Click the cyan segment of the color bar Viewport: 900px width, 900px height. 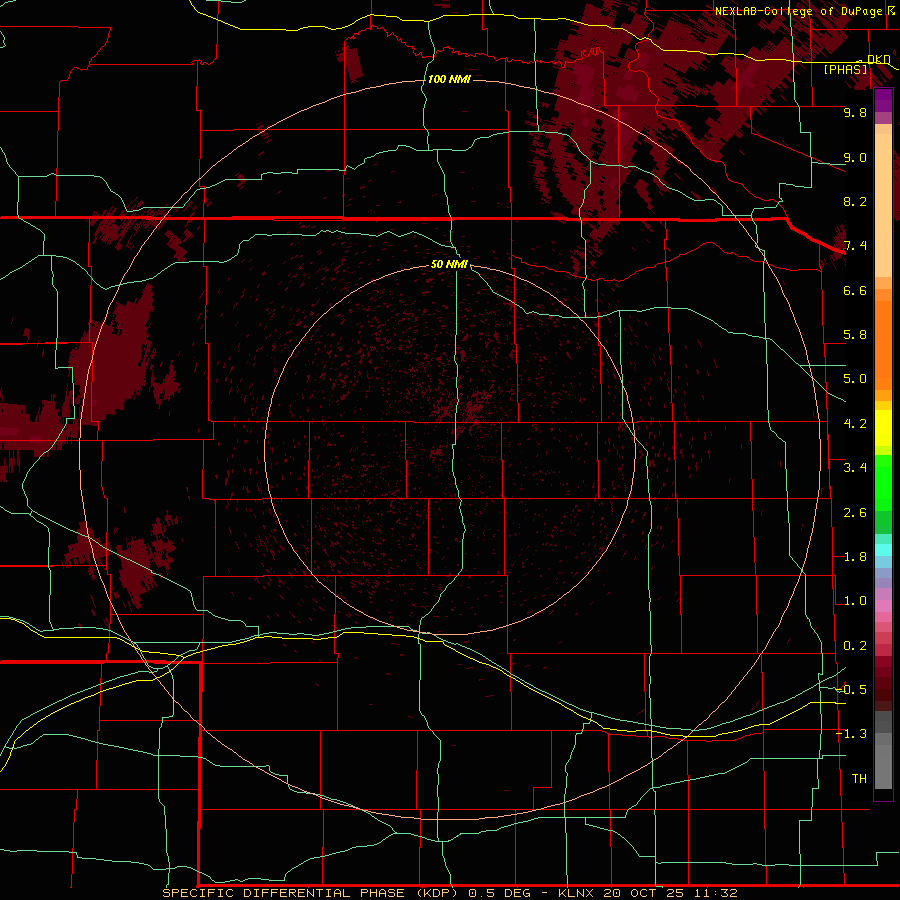[883, 550]
